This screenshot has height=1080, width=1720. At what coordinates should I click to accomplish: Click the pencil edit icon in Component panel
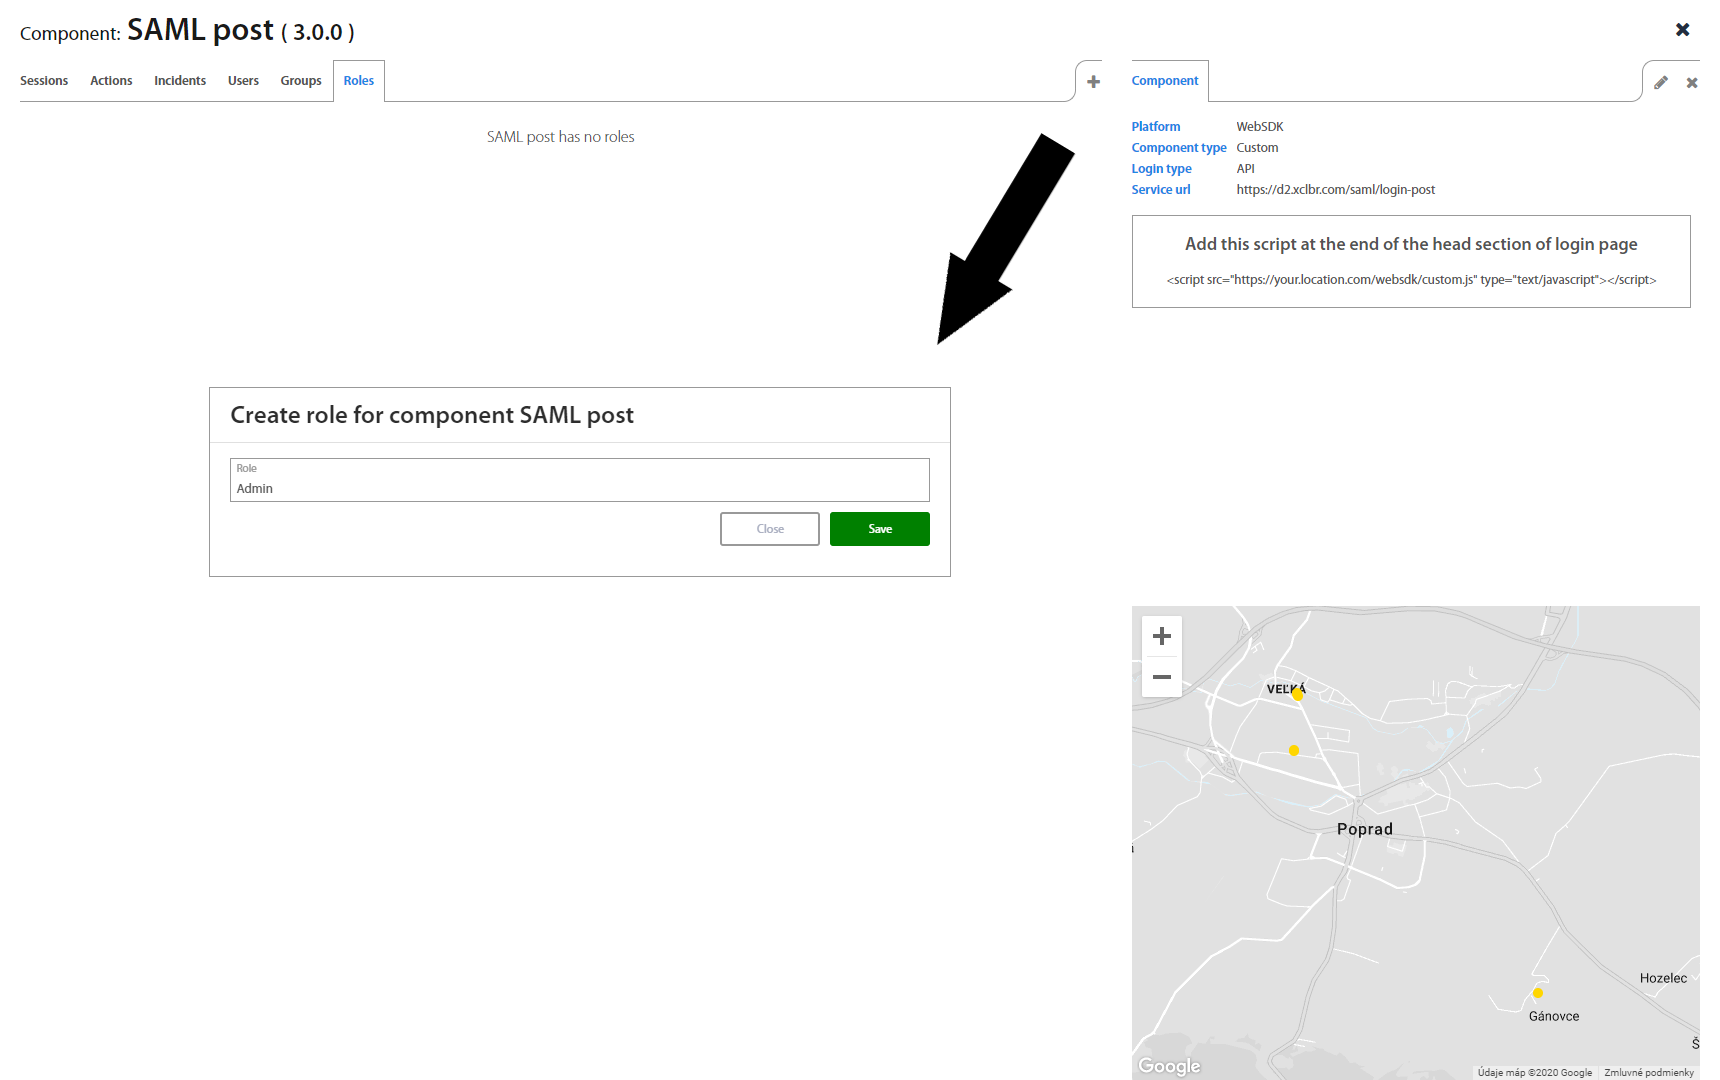point(1660,83)
